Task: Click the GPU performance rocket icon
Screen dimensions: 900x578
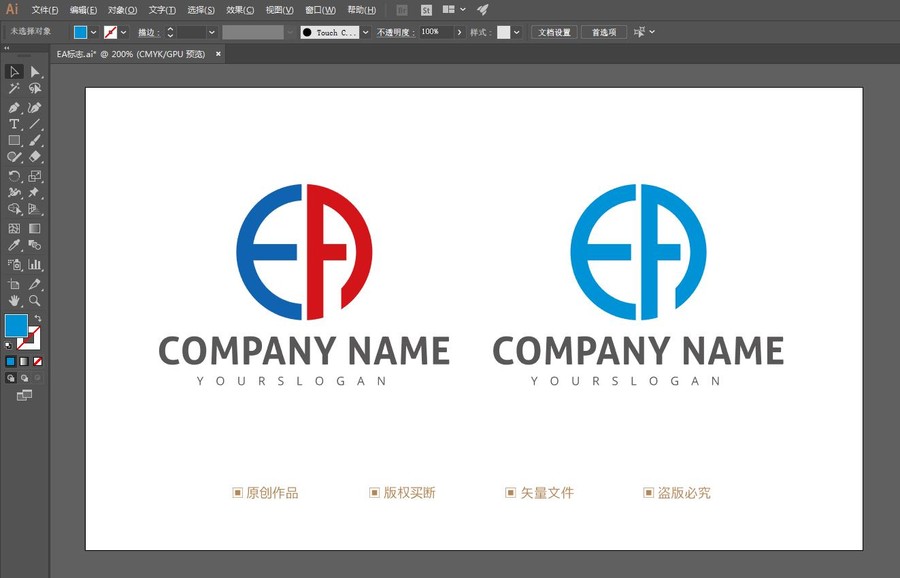Action: [x=483, y=10]
